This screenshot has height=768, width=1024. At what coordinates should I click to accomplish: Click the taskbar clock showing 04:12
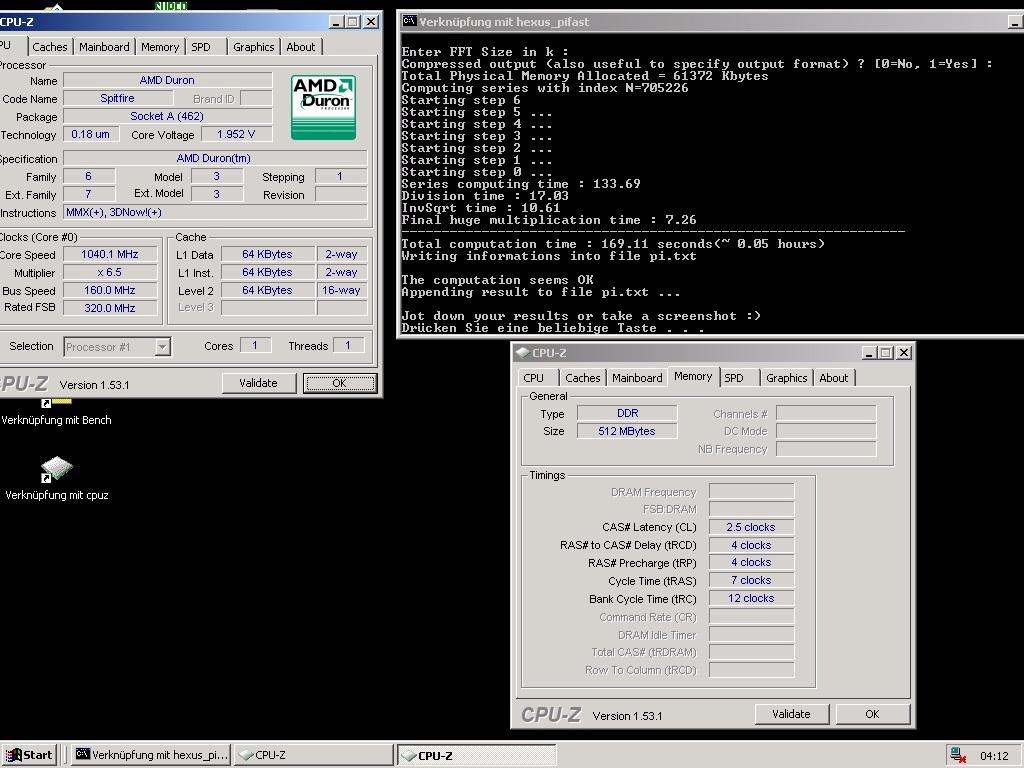pos(994,756)
